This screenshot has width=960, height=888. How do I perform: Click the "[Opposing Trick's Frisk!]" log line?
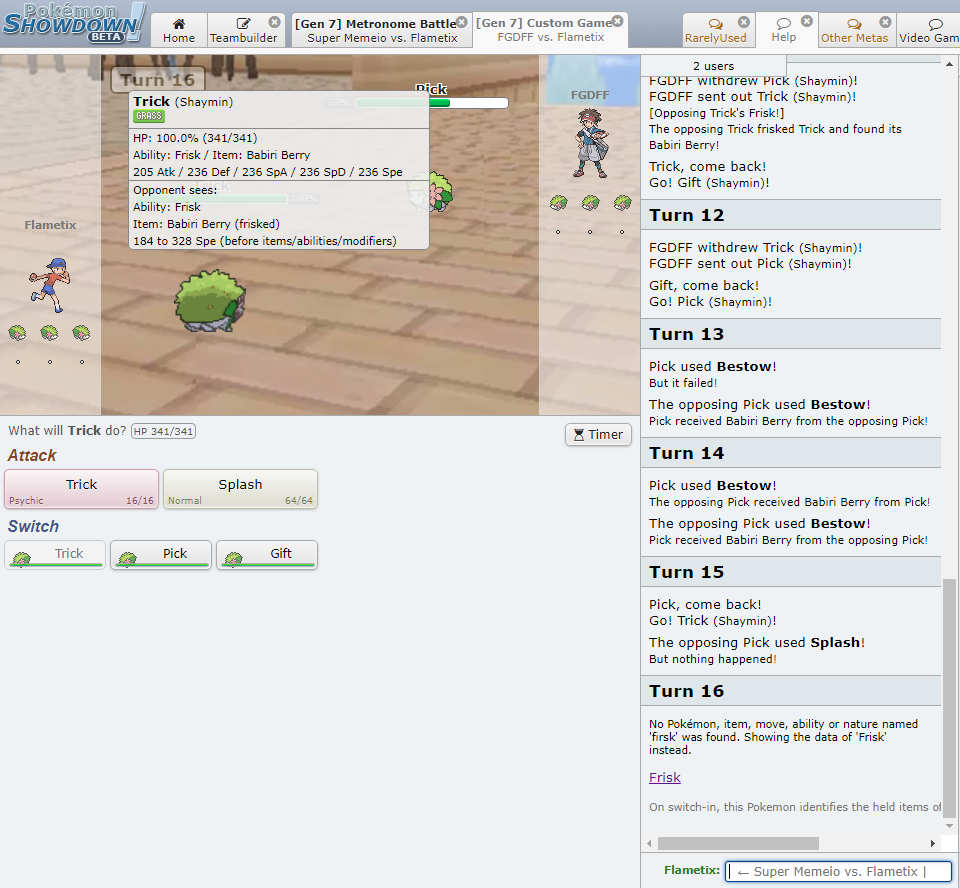(716, 113)
